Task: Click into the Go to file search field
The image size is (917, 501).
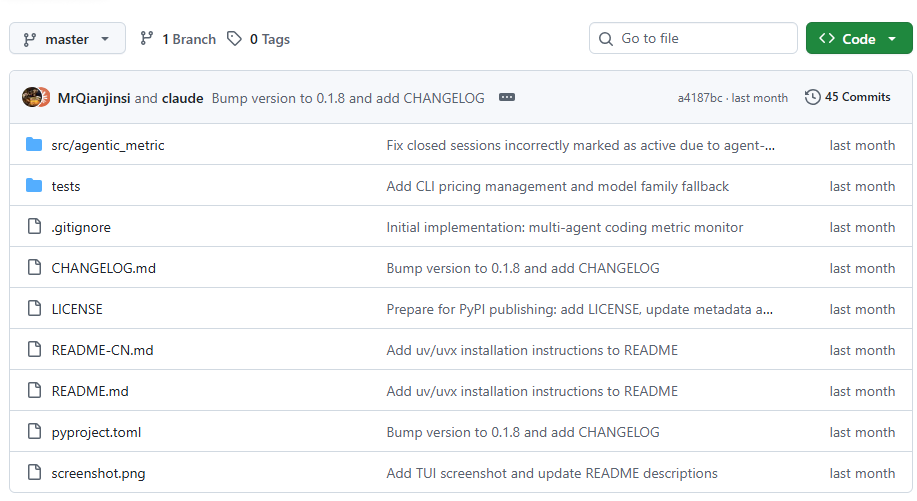Action: point(693,39)
